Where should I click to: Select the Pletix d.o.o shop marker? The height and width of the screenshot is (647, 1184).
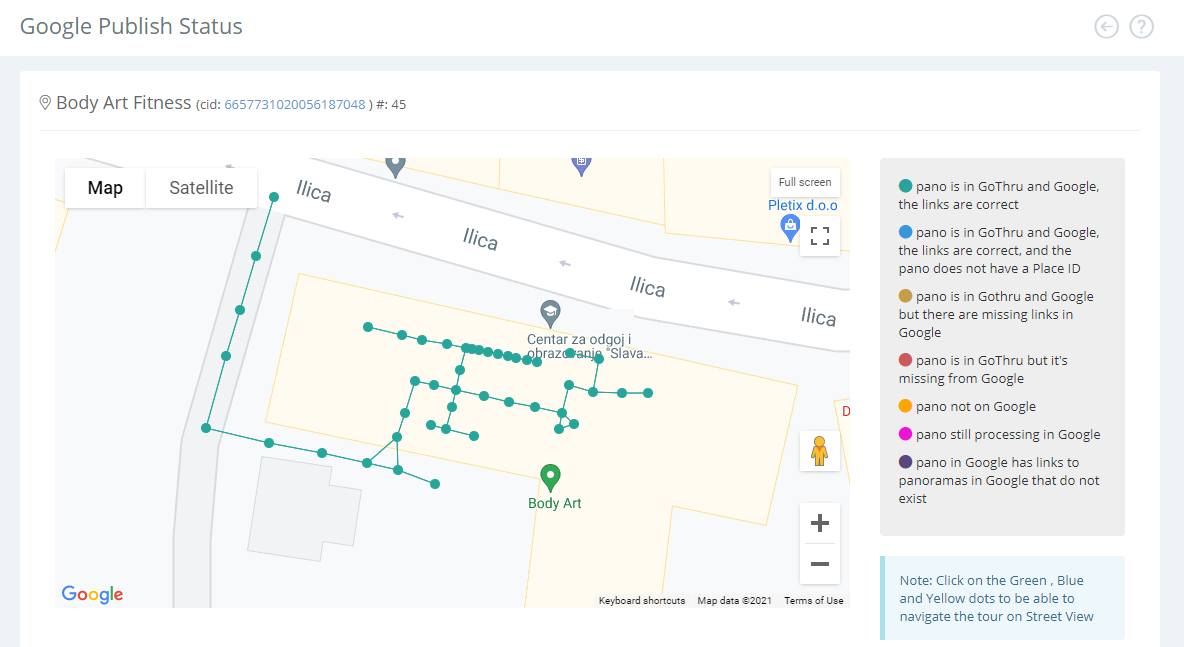coord(790,227)
